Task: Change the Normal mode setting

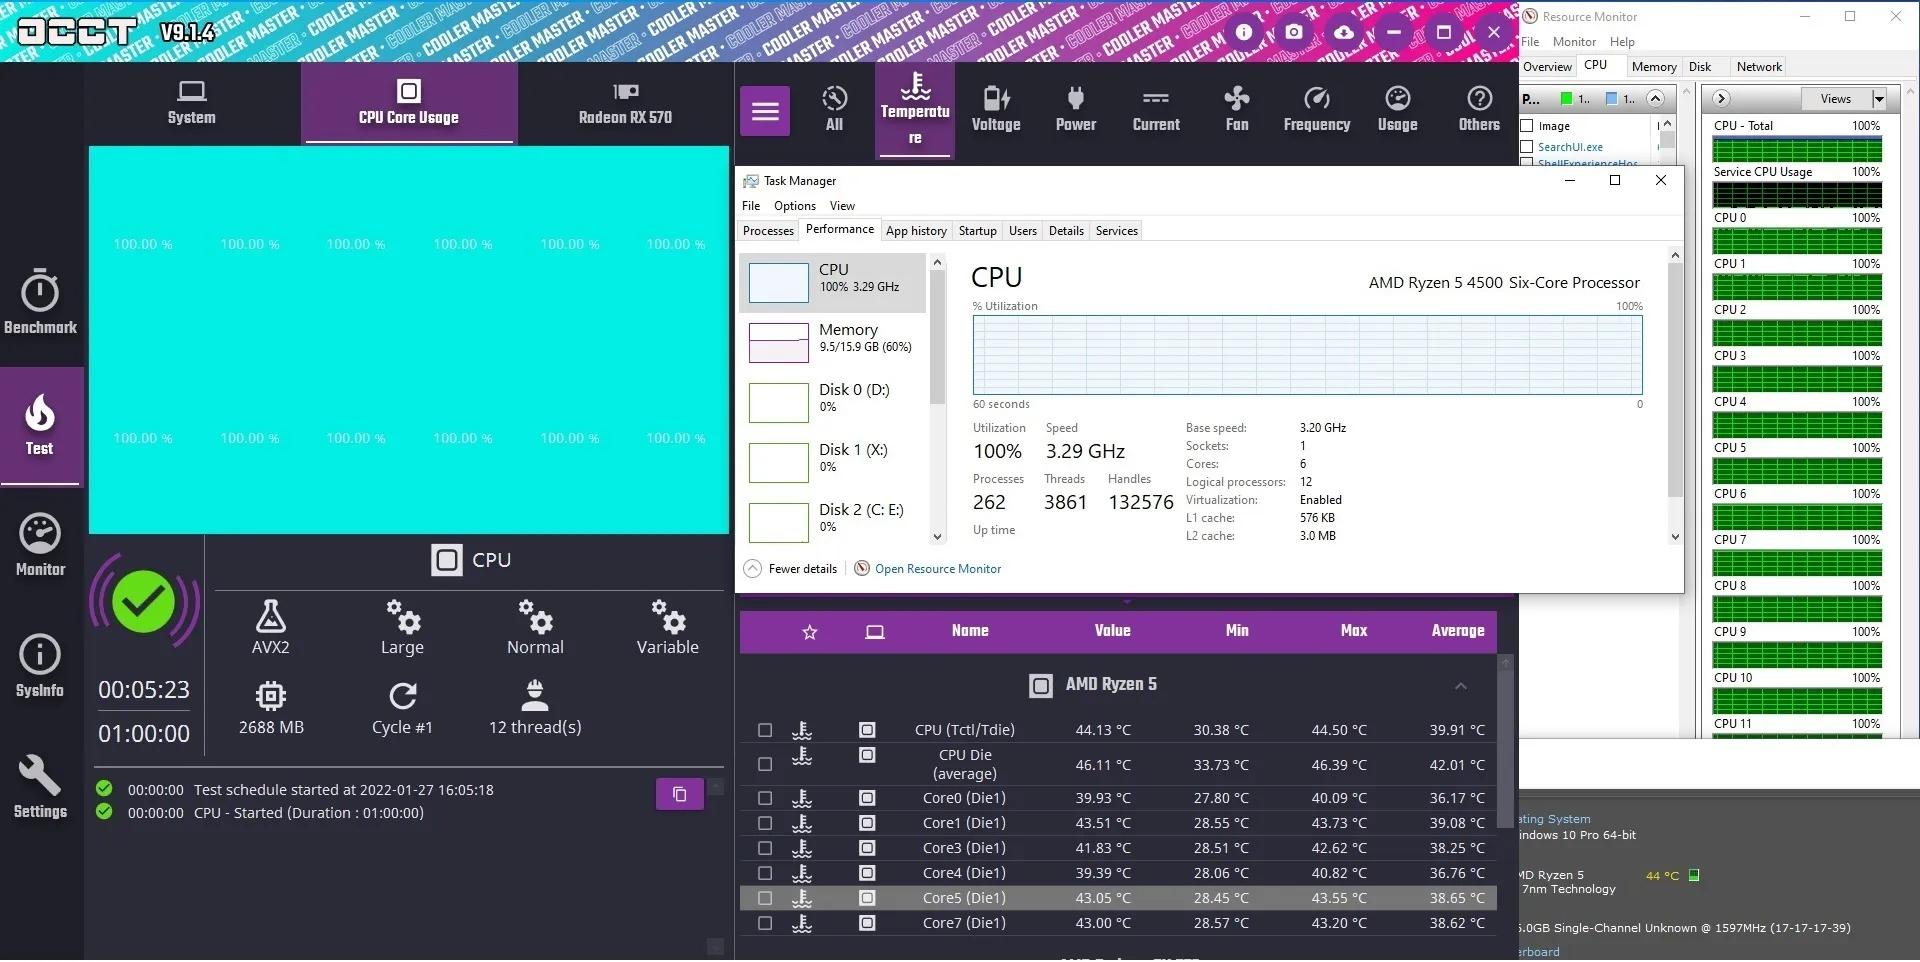Action: click(x=535, y=627)
